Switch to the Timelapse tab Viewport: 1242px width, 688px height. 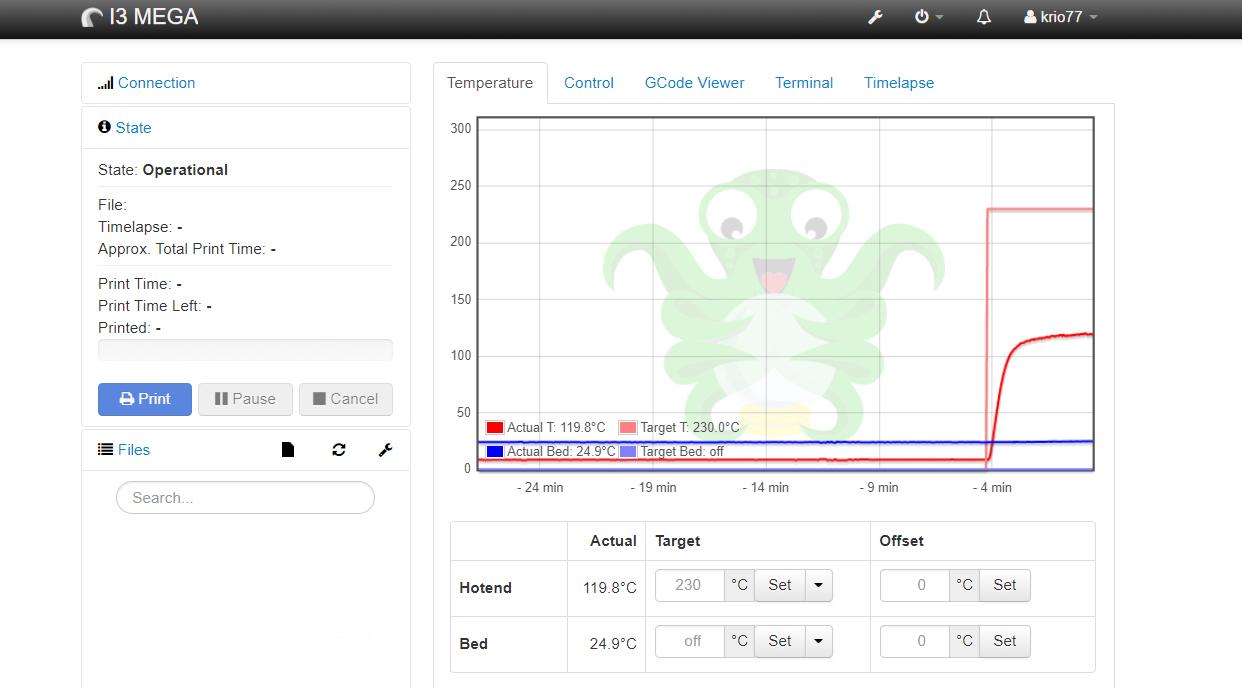pos(899,83)
